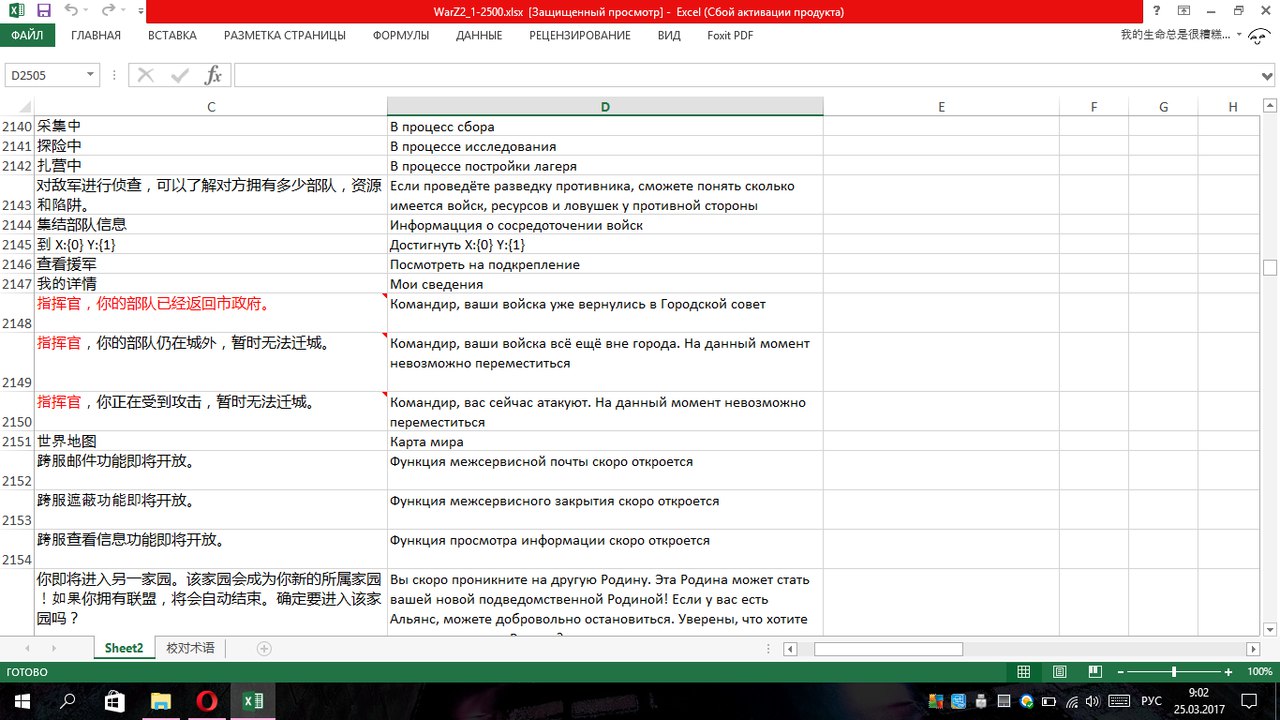Open Excel Help with the question mark icon
Image resolution: width=1280 pixels, height=720 pixels.
(x=1156, y=11)
